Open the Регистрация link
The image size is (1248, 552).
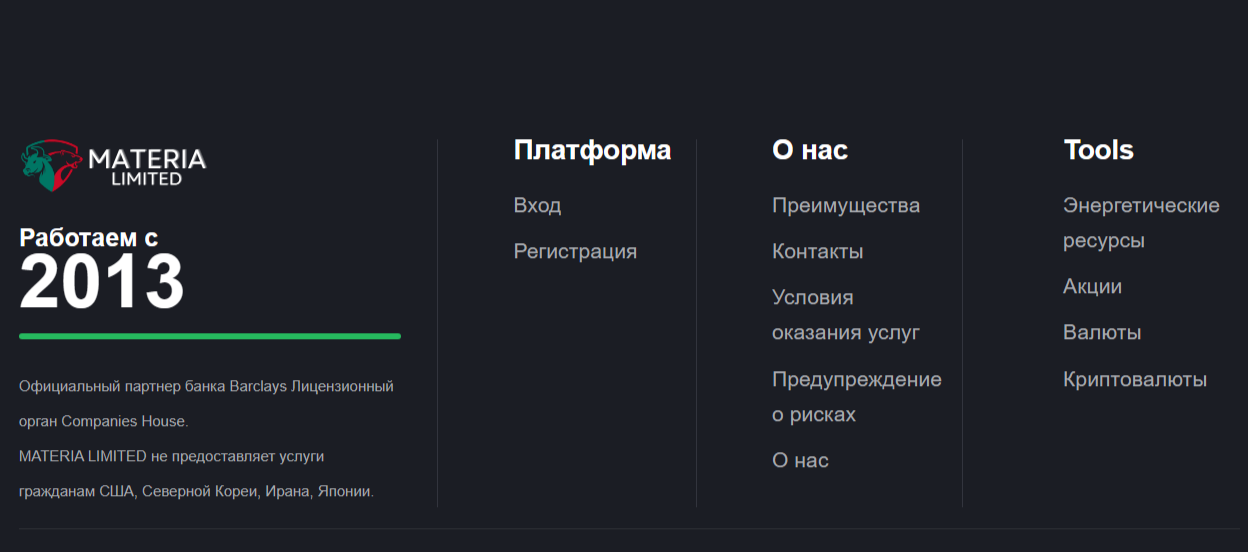pyautogui.click(x=575, y=251)
